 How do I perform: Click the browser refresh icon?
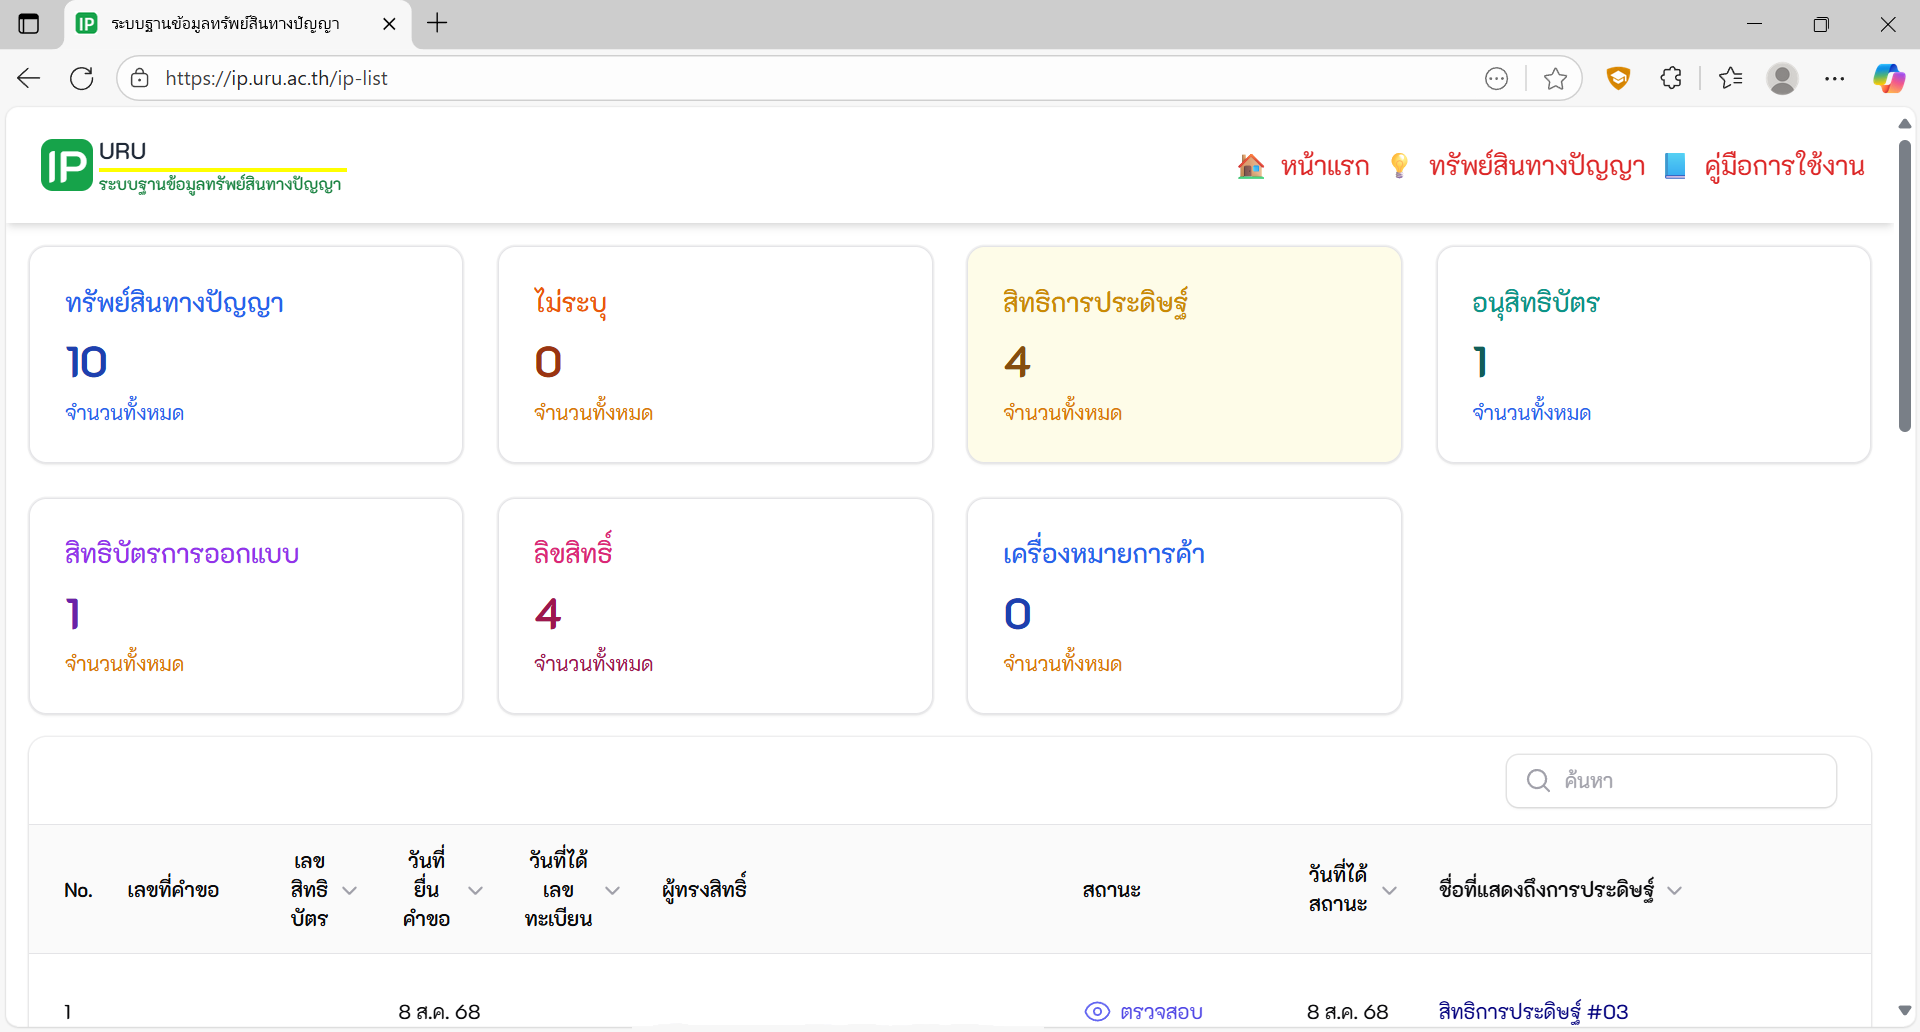point(82,78)
